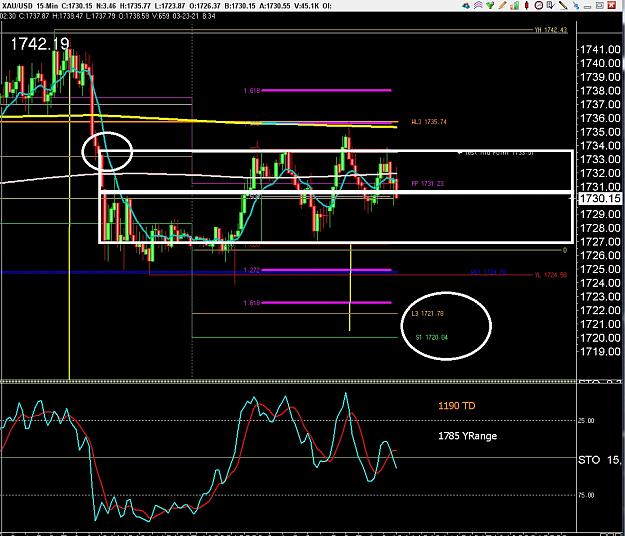Select the HL3 1735.74 level label

pyautogui.click(x=429, y=122)
